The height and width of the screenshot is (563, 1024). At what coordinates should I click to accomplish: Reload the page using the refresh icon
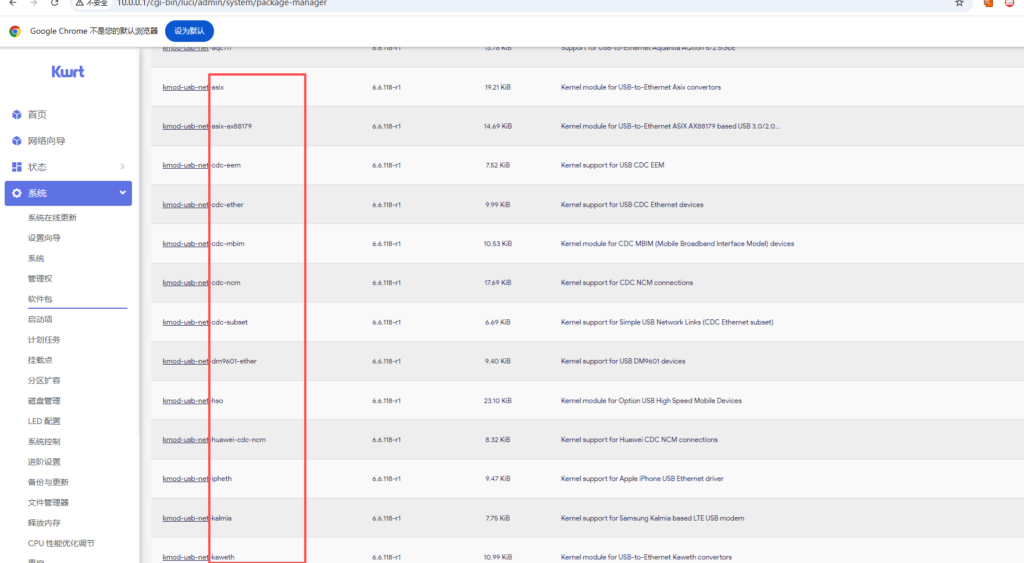(55, 4)
